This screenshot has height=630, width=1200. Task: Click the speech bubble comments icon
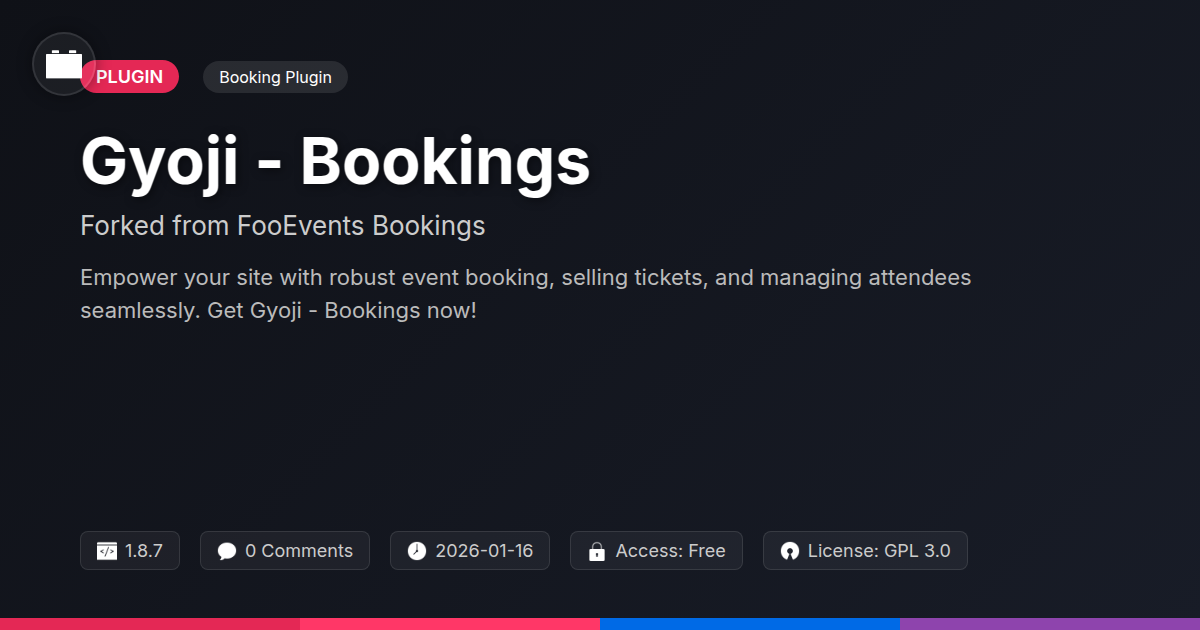pyautogui.click(x=227, y=551)
